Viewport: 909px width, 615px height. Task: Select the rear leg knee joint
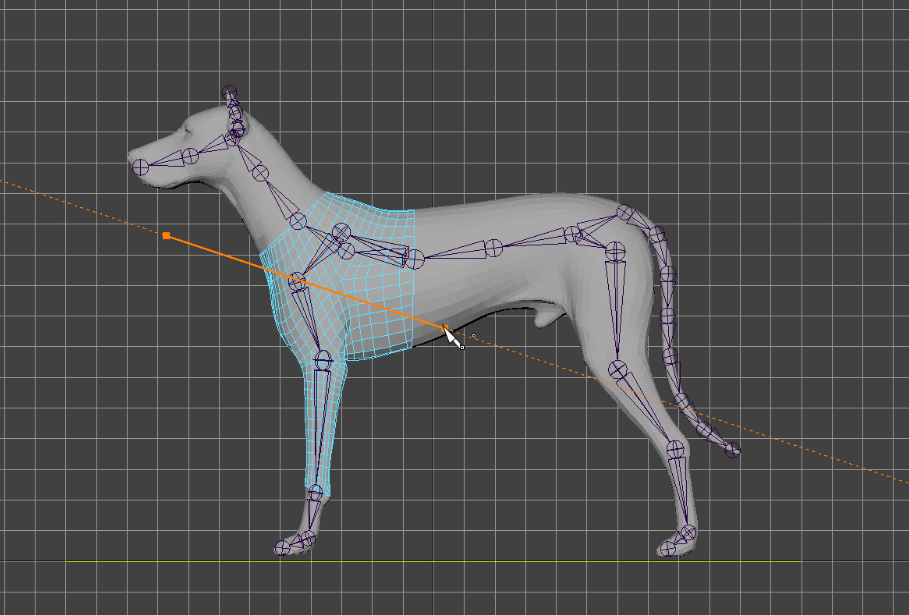pyautogui.click(x=618, y=370)
